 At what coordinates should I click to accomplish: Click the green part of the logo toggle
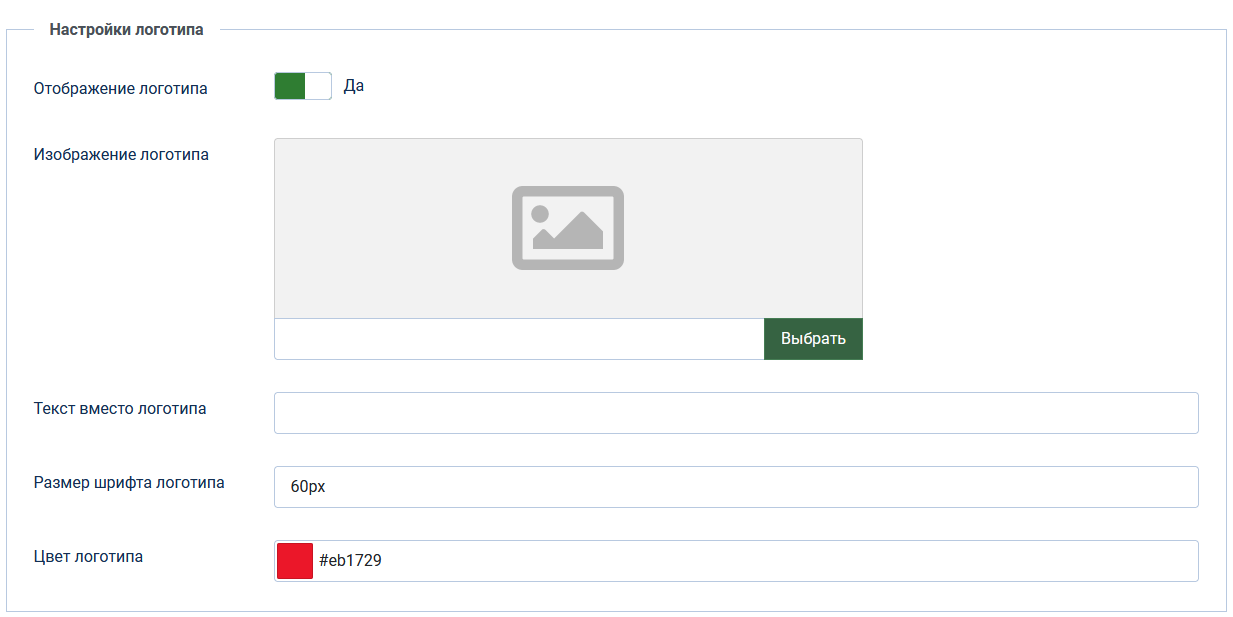pyautogui.click(x=290, y=86)
